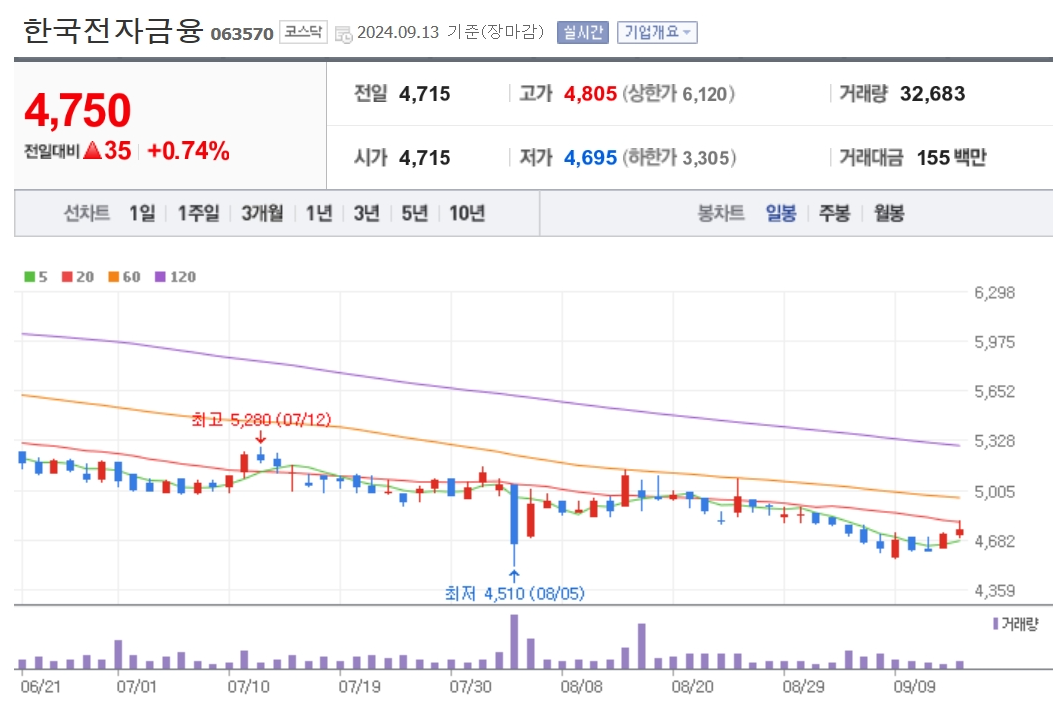1053x709 pixels.
Task: Click the 고가 value 4,805
Action: [590, 93]
